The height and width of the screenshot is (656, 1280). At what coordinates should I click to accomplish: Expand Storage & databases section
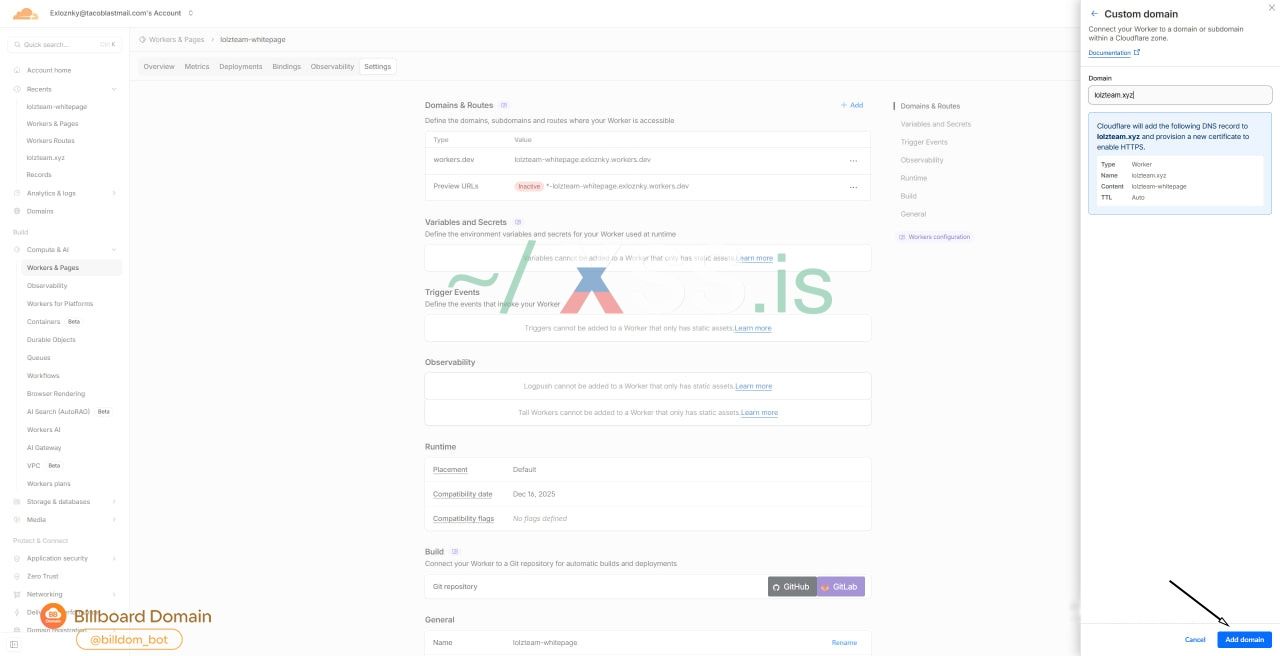(x=114, y=502)
